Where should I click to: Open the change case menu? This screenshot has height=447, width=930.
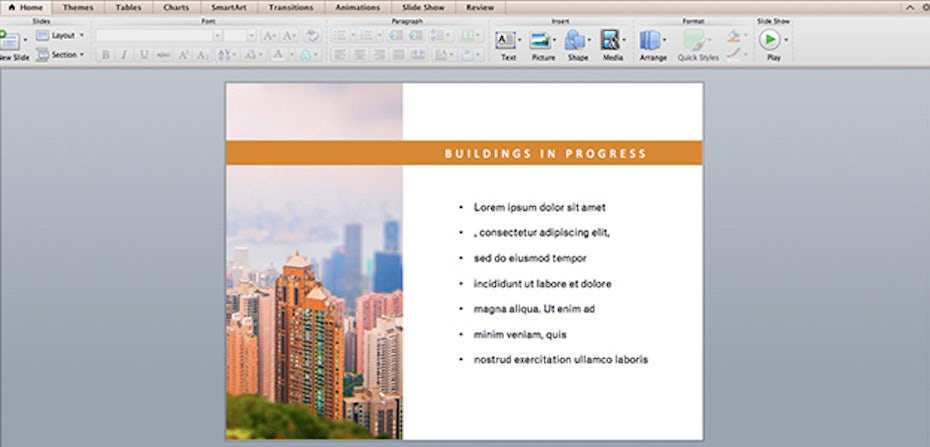click(253, 55)
